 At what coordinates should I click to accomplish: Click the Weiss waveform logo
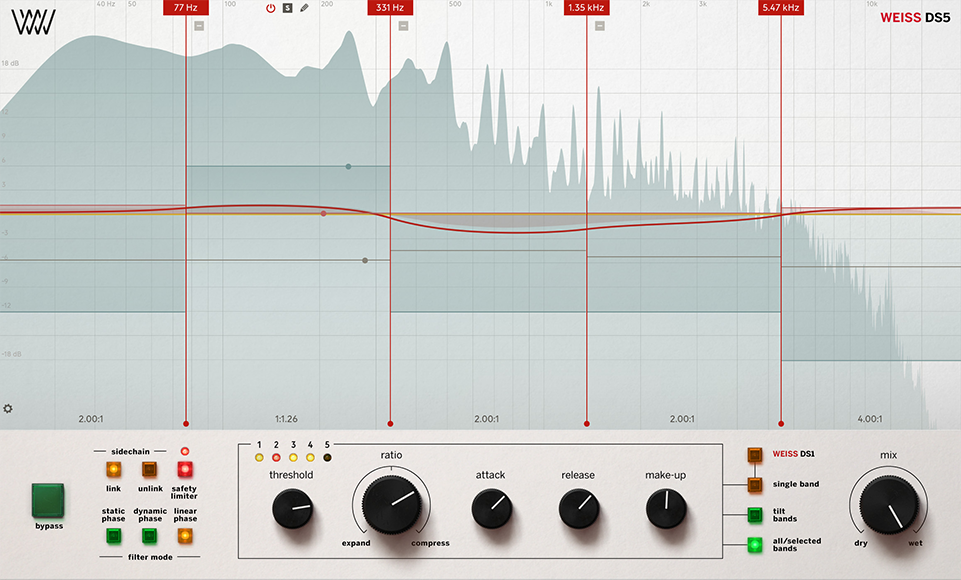[x=33, y=21]
